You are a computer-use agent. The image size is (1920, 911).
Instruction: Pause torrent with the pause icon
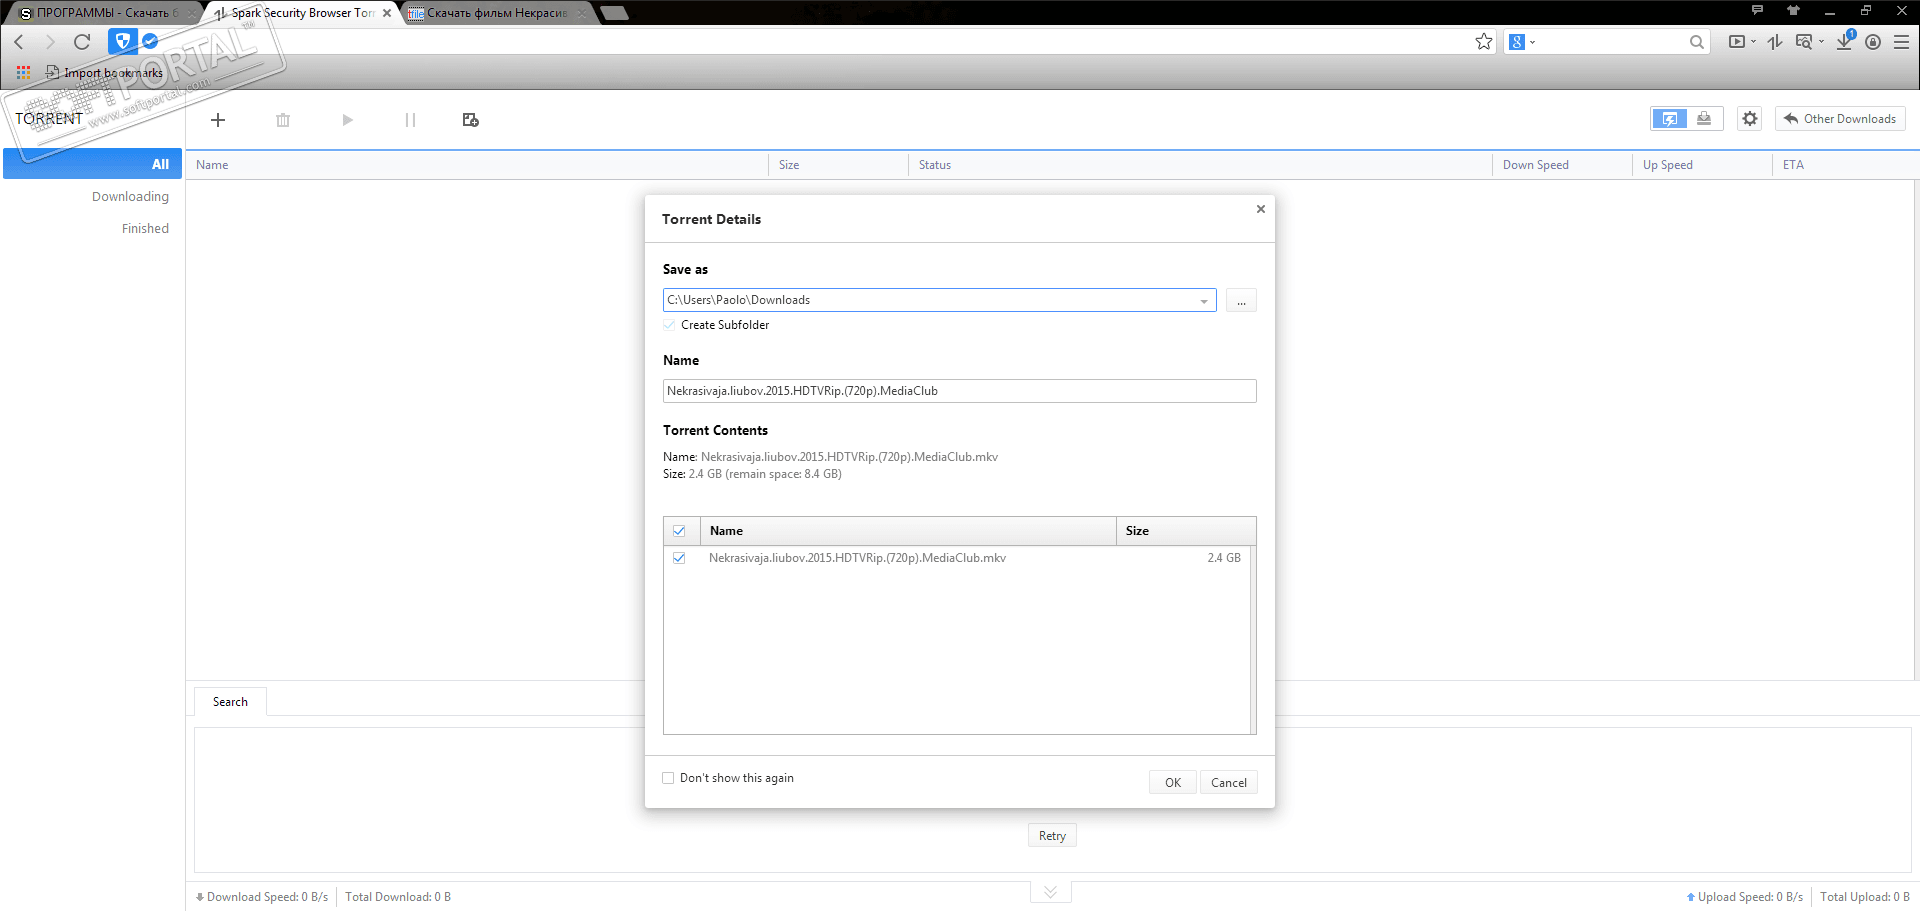point(410,120)
